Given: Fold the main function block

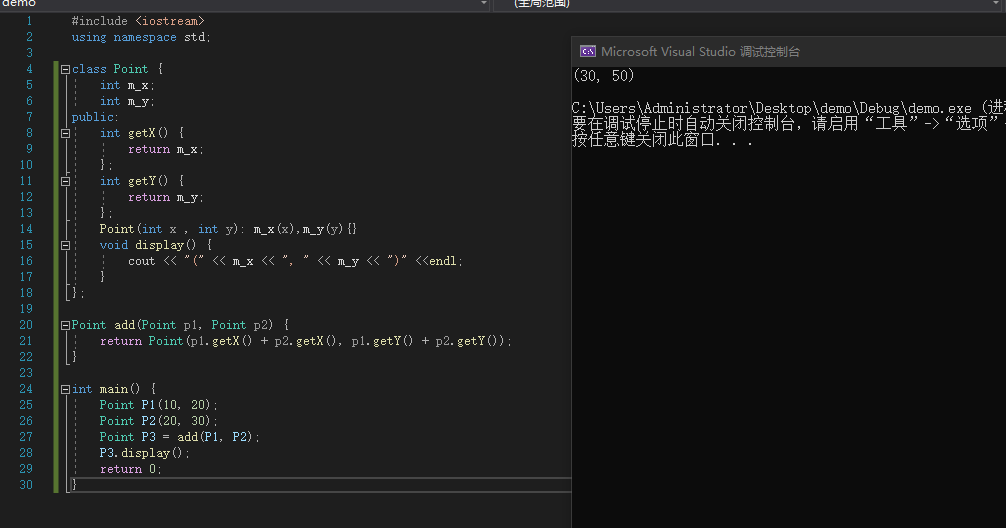Looking at the screenshot, I should [x=65, y=389].
